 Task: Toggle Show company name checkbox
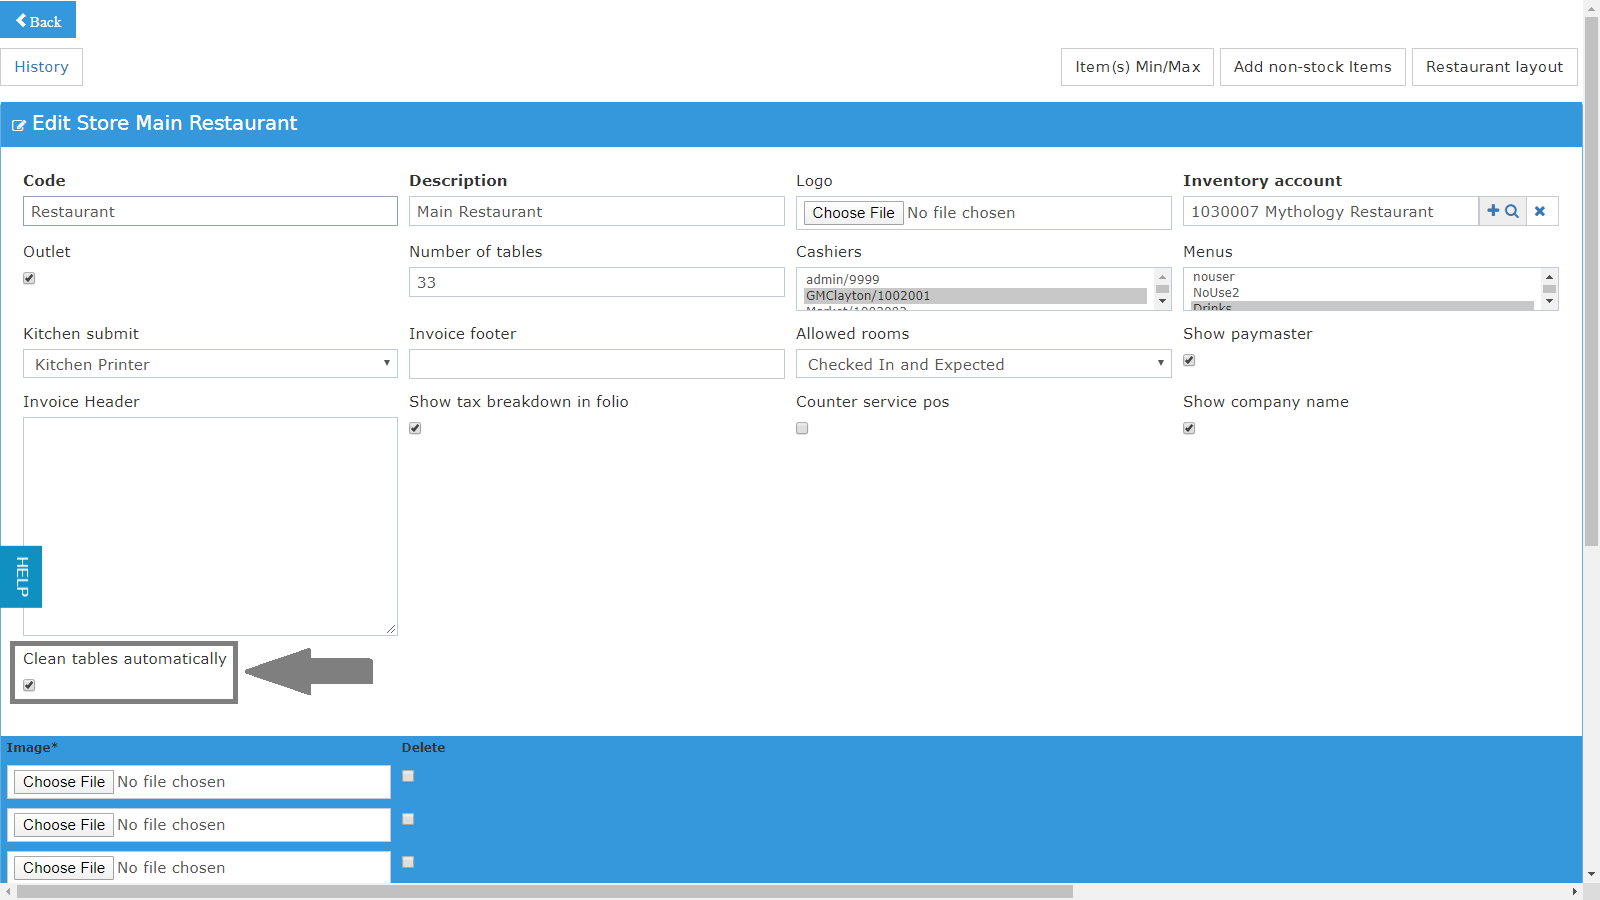(1189, 428)
